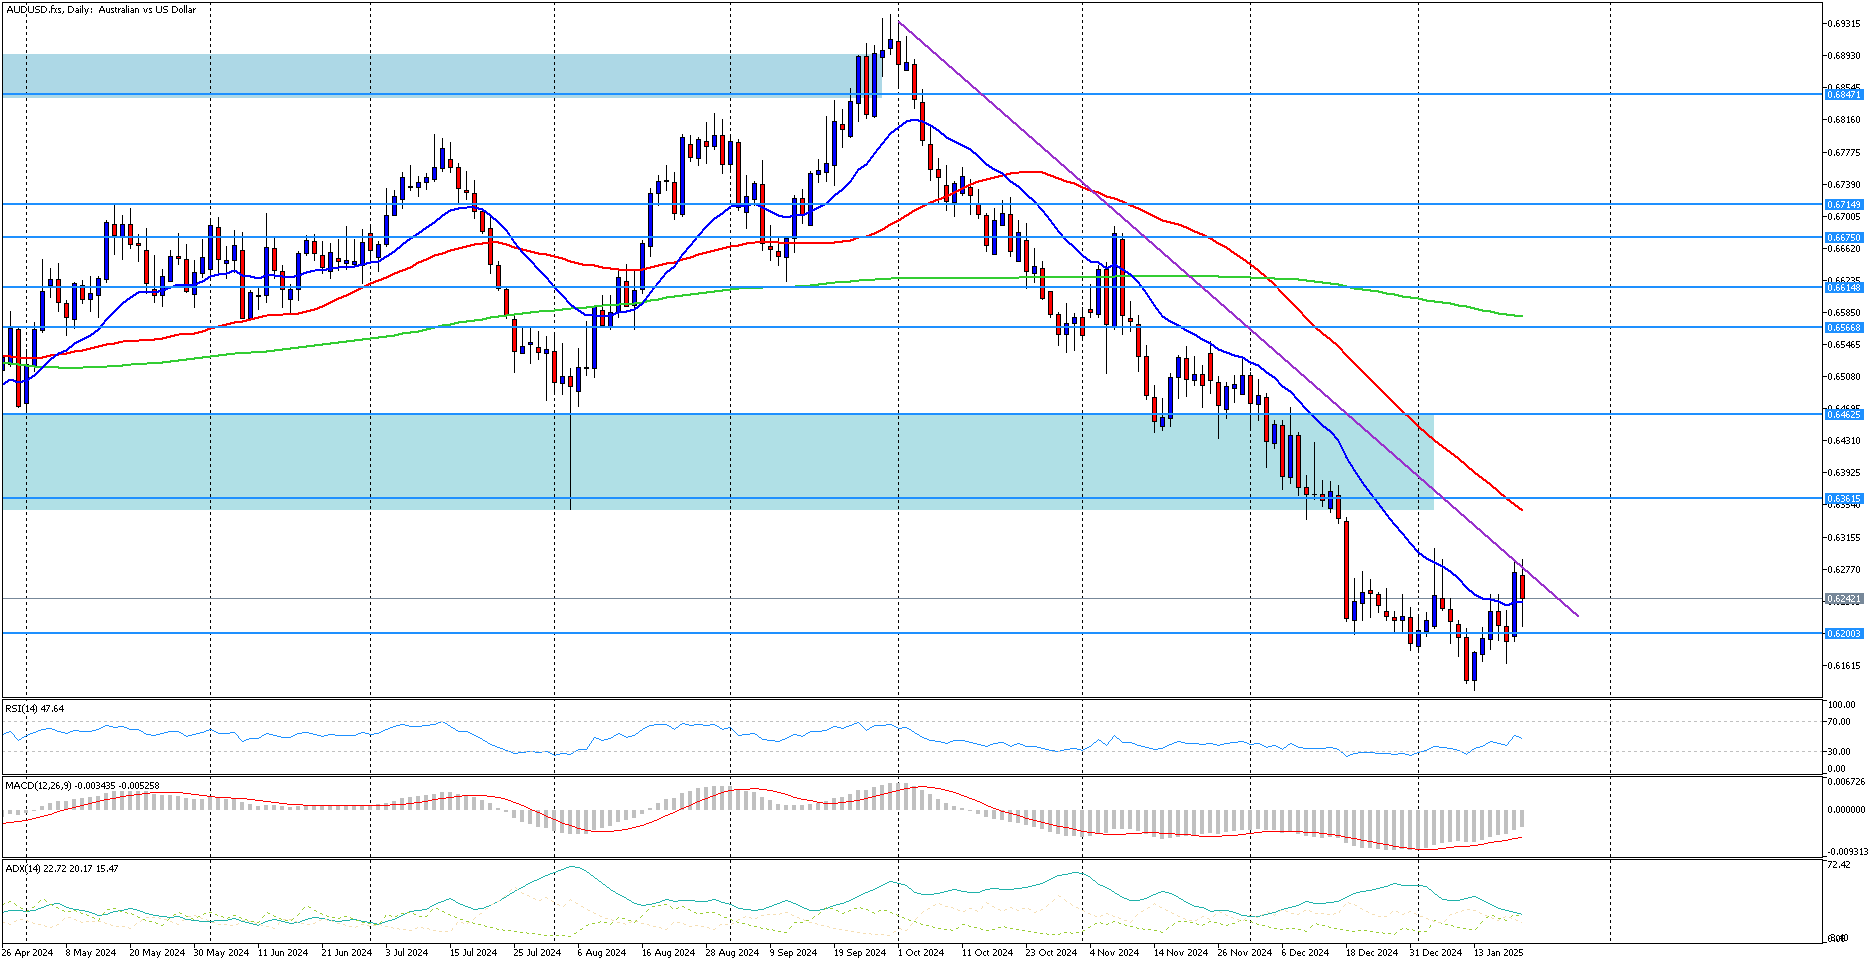This screenshot has width=1875, height=964.
Task: Select the 0.68471 blue price tag
Action: [x=1844, y=94]
